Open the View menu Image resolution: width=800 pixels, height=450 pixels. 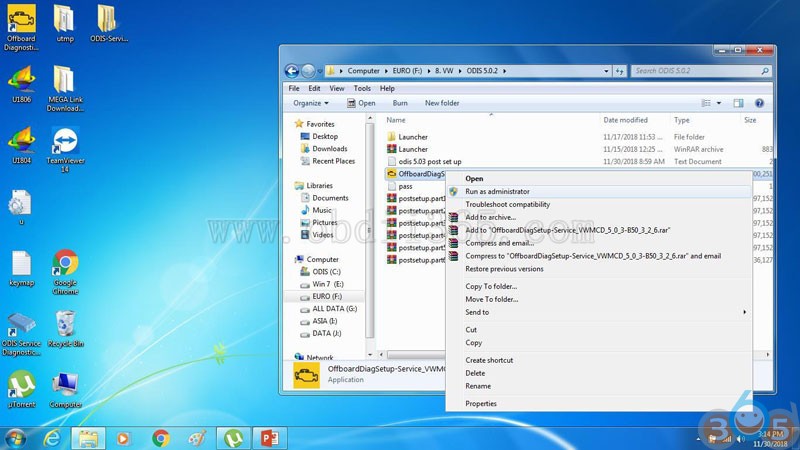337,88
